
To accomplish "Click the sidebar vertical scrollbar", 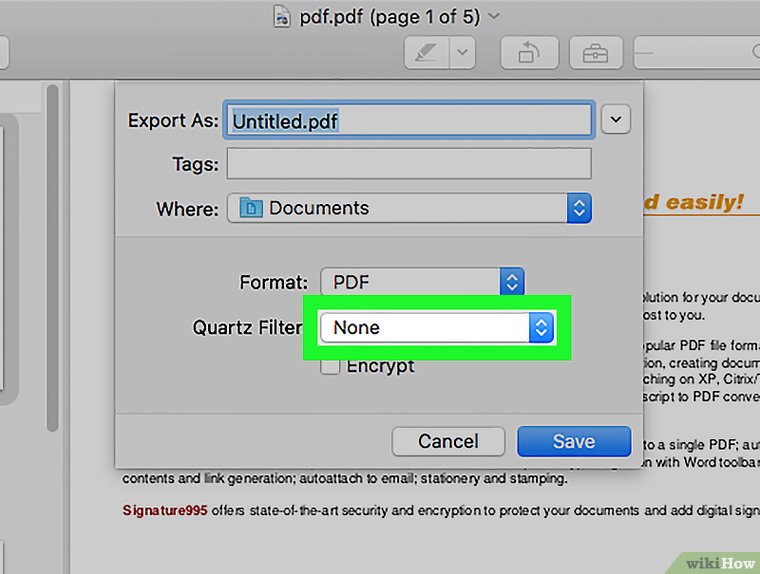I will coord(52,250).
